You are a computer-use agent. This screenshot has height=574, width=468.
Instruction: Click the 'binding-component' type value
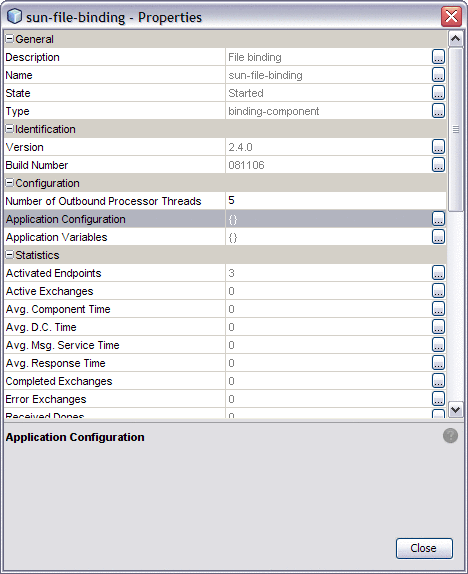pos(274,111)
